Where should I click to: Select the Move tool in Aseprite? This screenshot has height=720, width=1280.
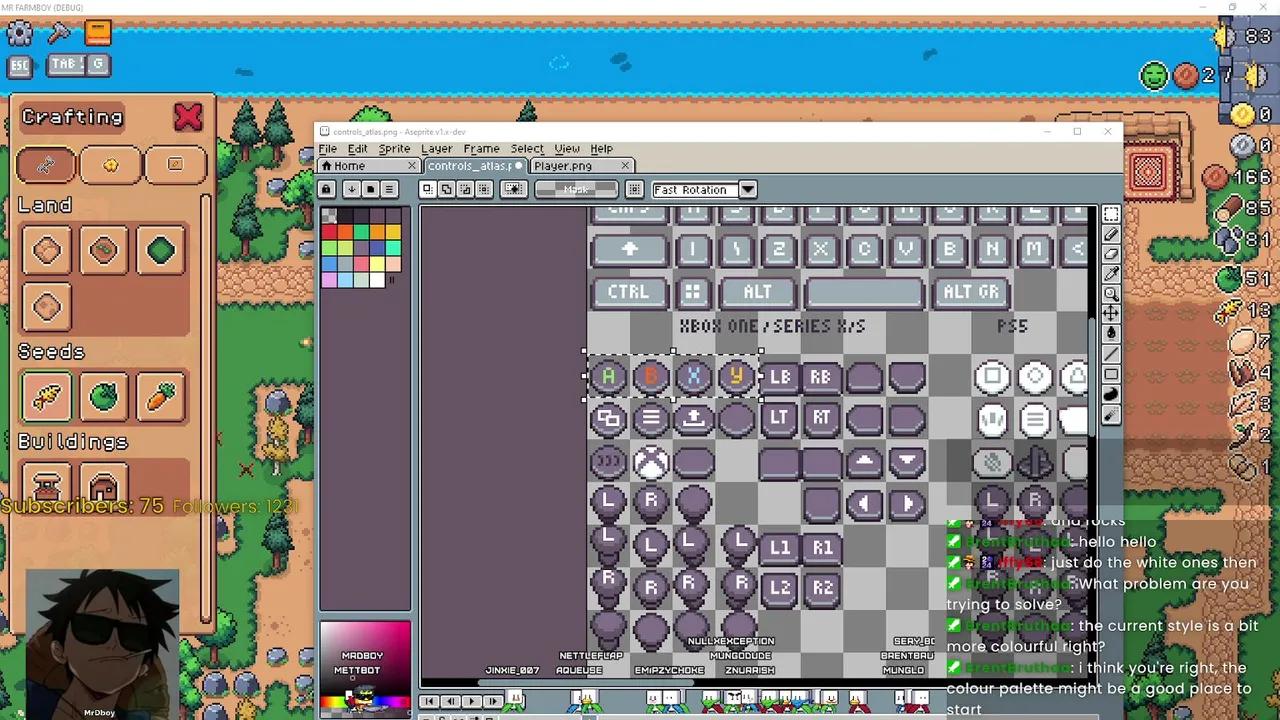point(1111,314)
